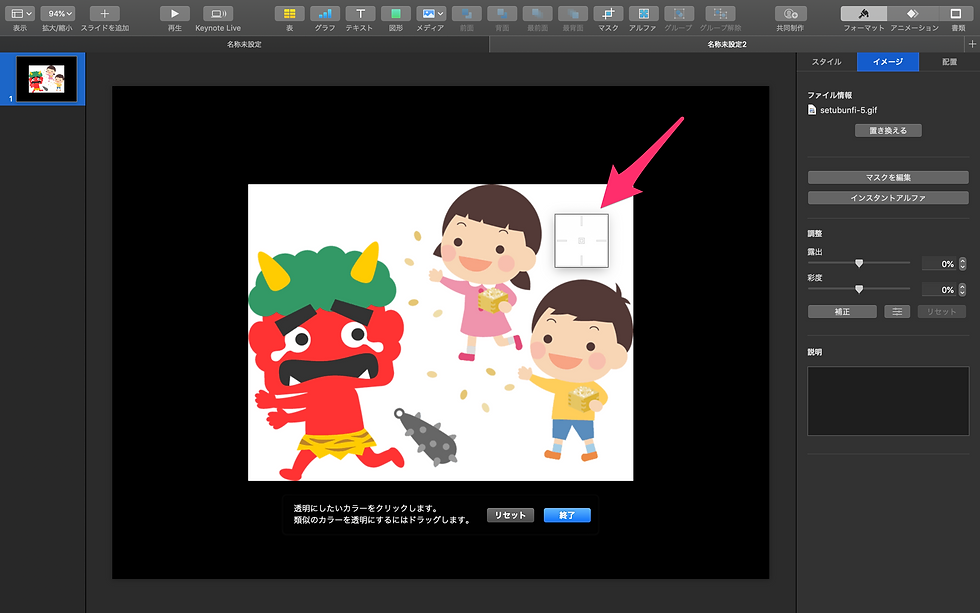Click 終了 to finish Instant Alpha
Screen dimensions: 980x613
click(x=567, y=515)
